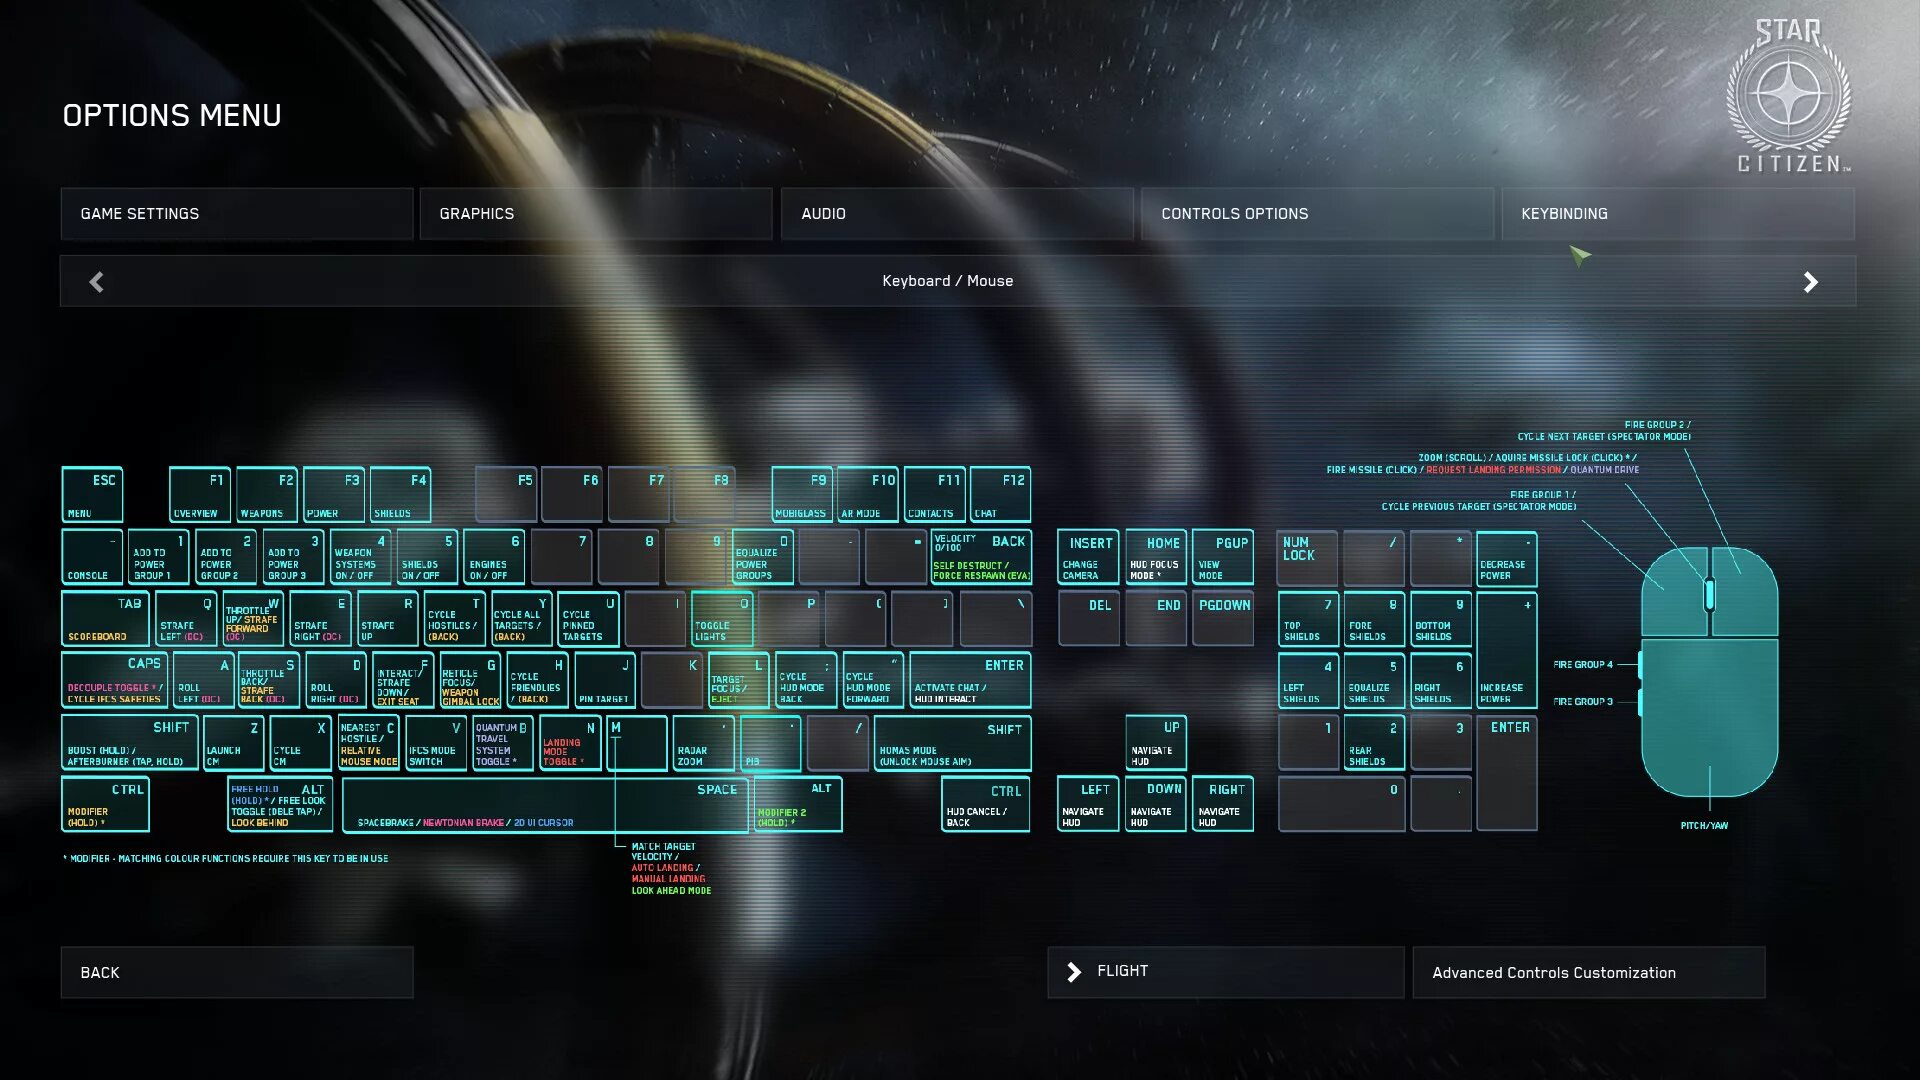Click the right arrow beside Keyboard / Mouse
Image resolution: width=1920 pixels, height=1080 pixels.
tap(1810, 282)
